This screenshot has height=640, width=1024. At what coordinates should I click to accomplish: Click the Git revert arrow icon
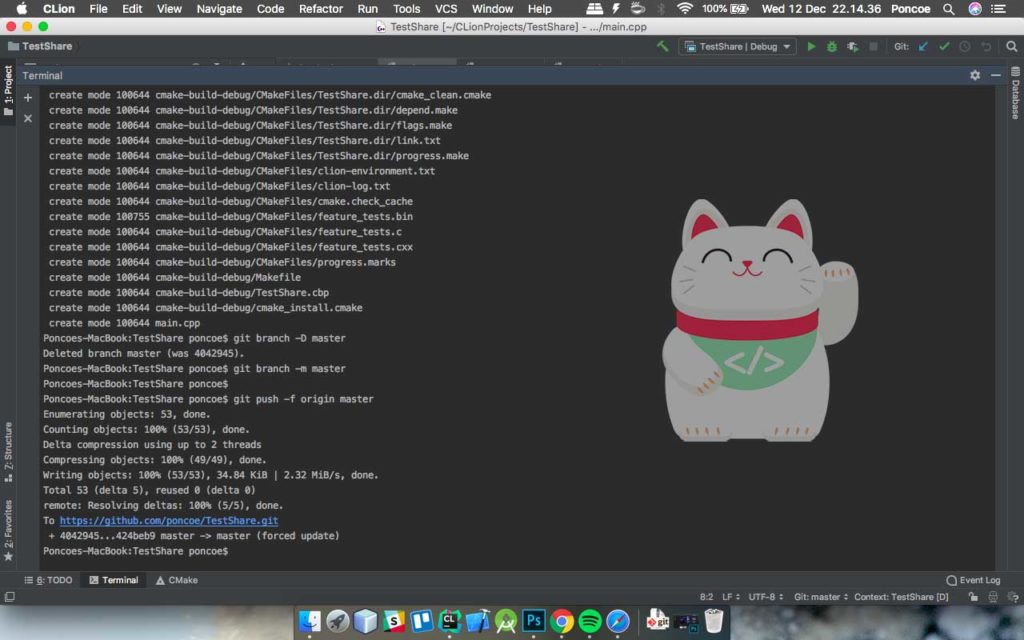tap(986, 46)
